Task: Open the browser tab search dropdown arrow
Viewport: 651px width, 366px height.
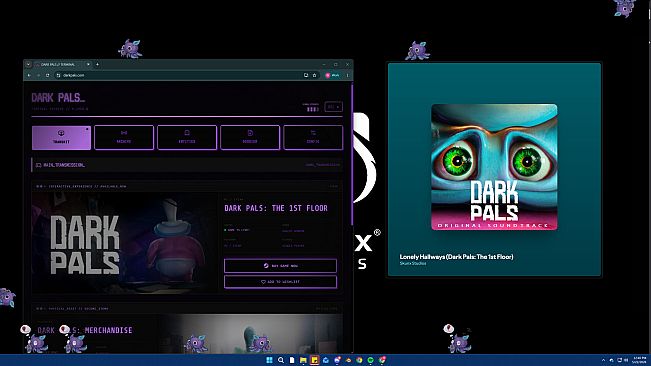Action: pos(28,64)
